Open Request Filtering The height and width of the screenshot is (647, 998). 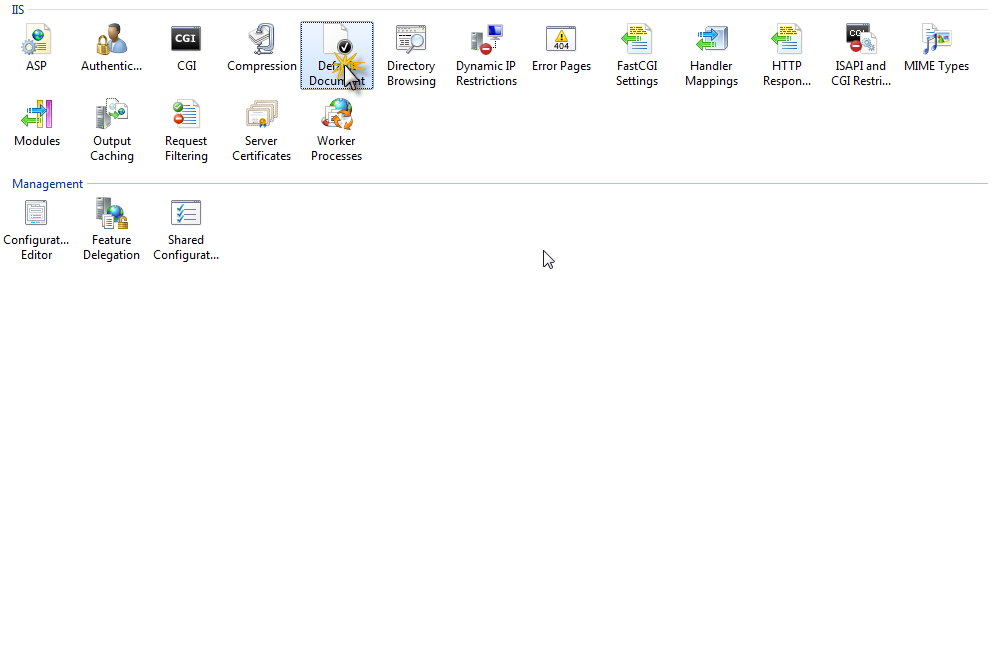coord(186,130)
